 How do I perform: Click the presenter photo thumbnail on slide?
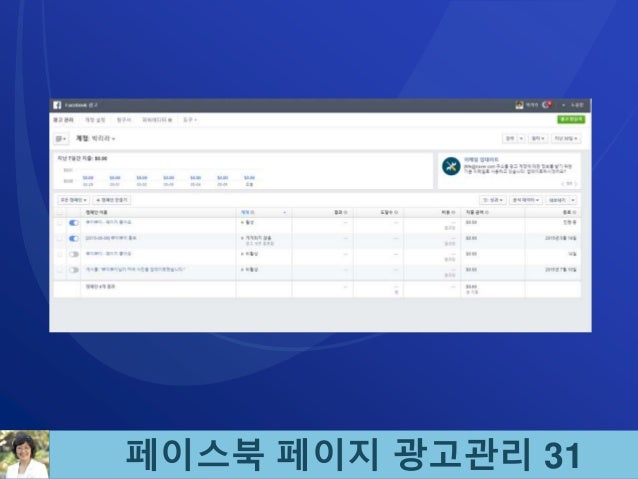click(x=24, y=455)
